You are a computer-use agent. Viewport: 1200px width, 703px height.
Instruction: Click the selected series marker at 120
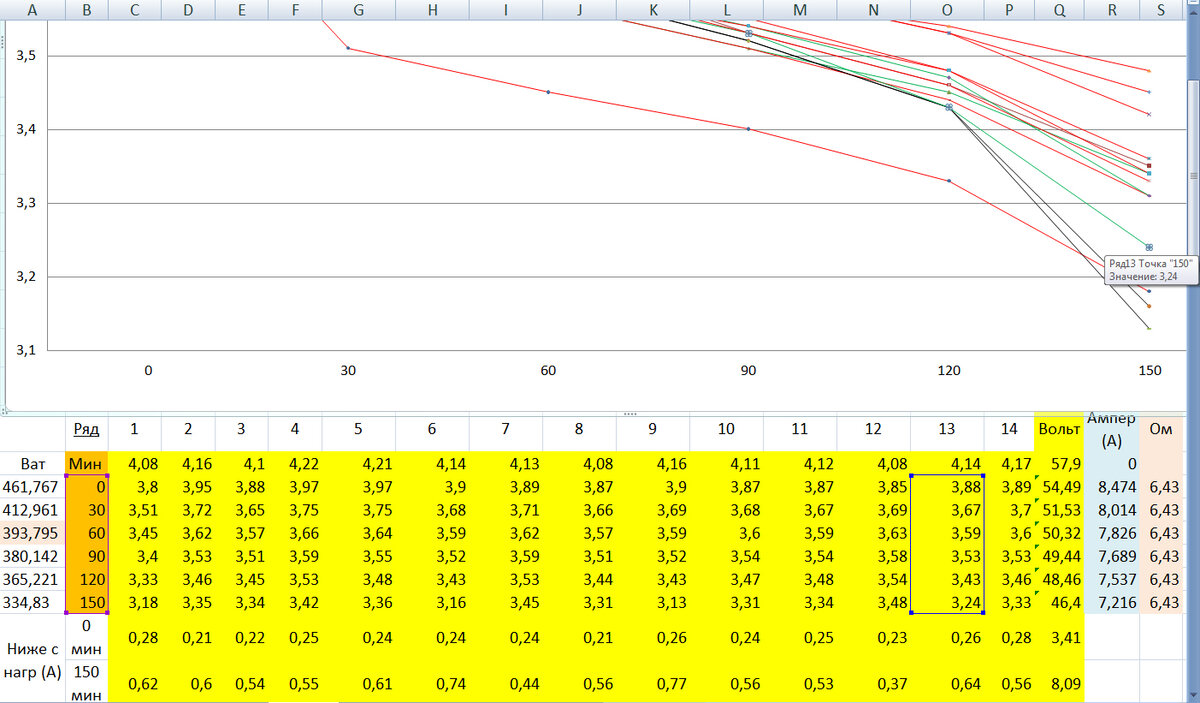(x=948, y=106)
